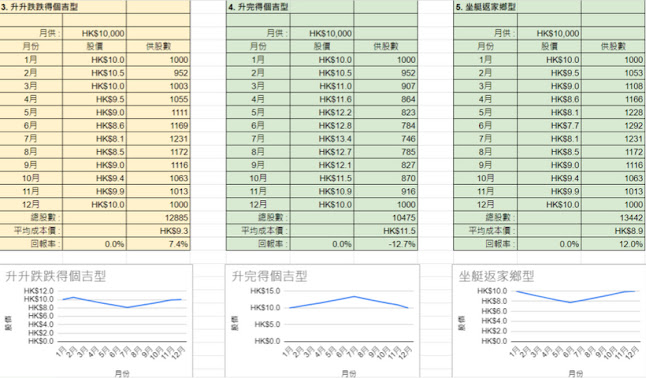Click average cost cell HK$8.9

tap(613, 231)
